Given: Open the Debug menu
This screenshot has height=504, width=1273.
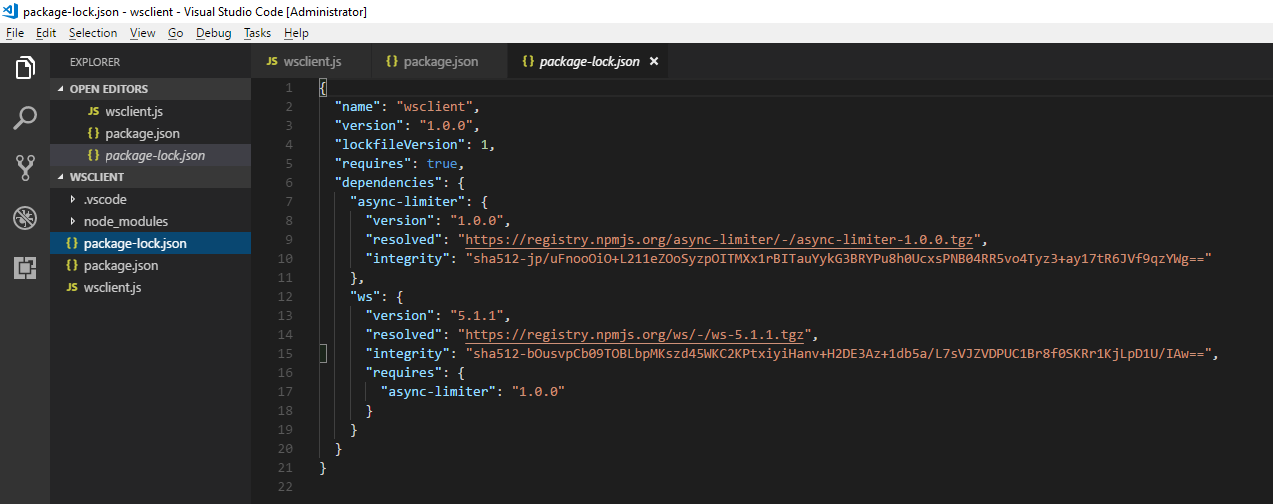Looking at the screenshot, I should tap(214, 33).
